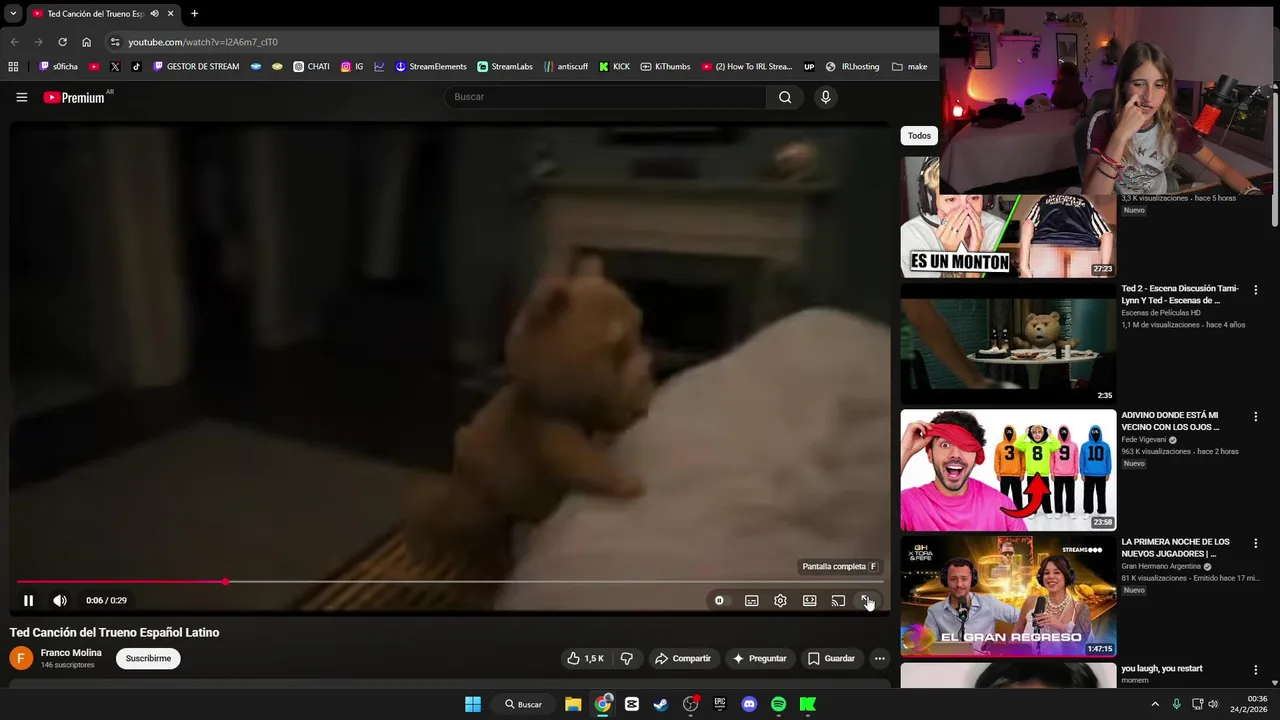Screen dimensions: 1280x720
Task: Open Discord from the taskbar
Action: (749, 704)
